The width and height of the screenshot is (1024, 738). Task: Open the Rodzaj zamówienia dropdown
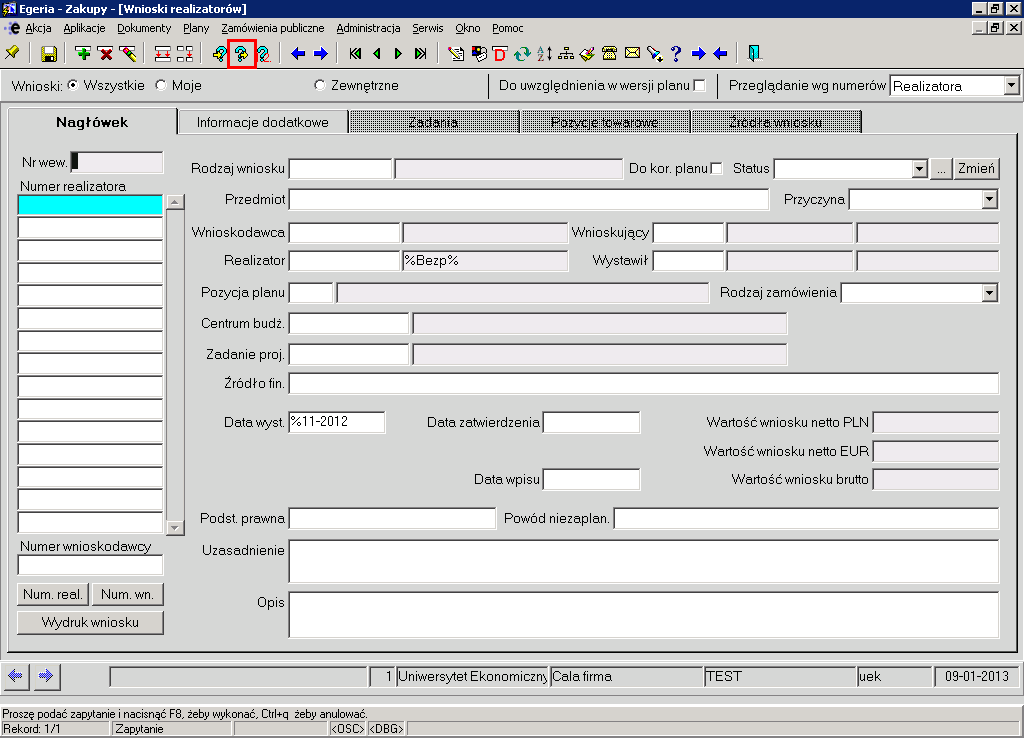989,293
